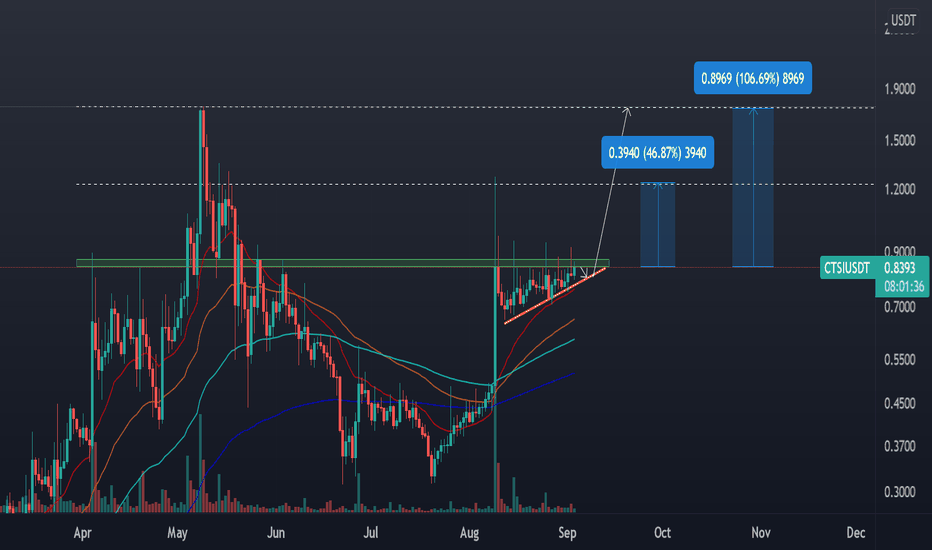Select the 0.3940 (46.87%) measurement label
932x550 pixels.
point(657,153)
